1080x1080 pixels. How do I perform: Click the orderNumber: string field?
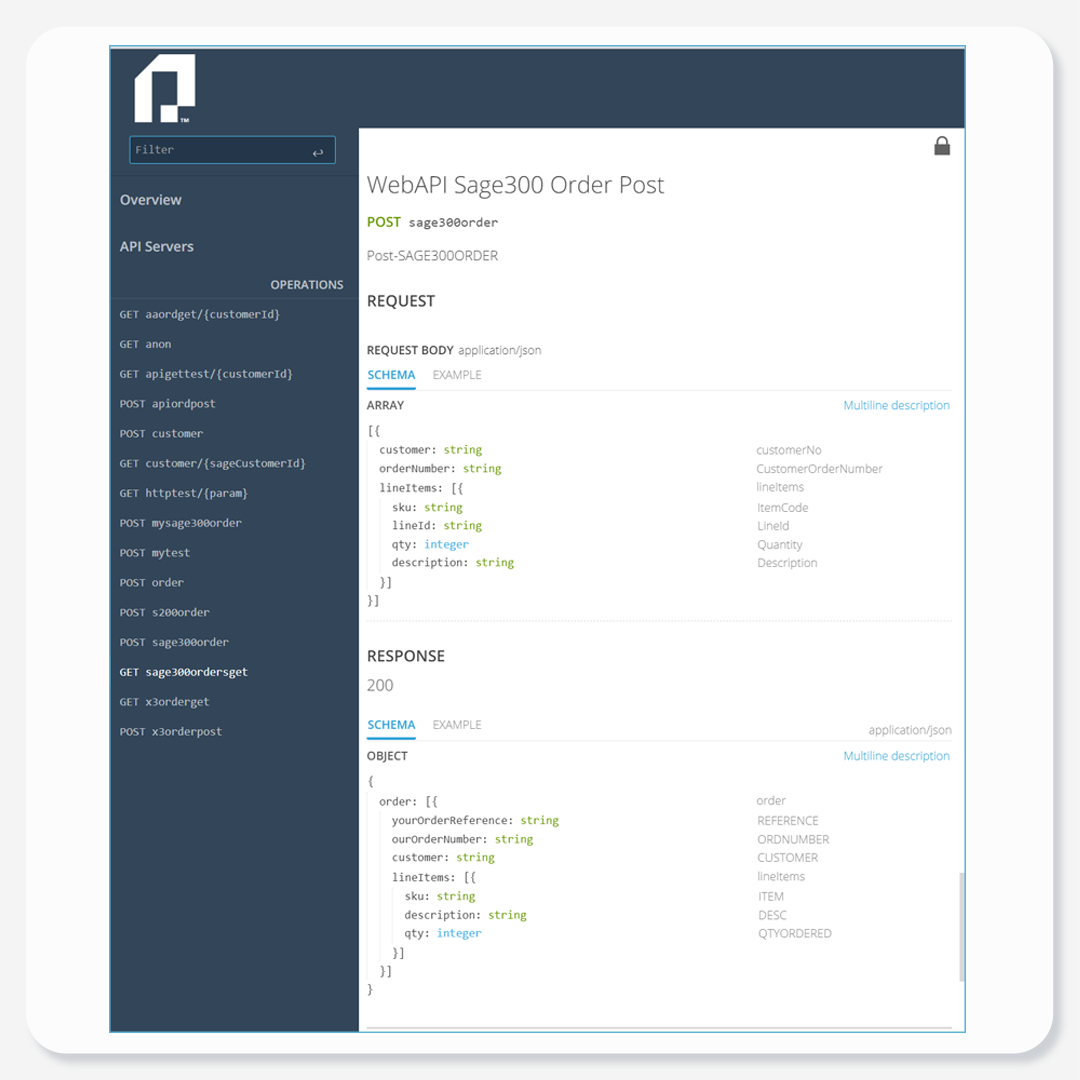click(x=440, y=469)
